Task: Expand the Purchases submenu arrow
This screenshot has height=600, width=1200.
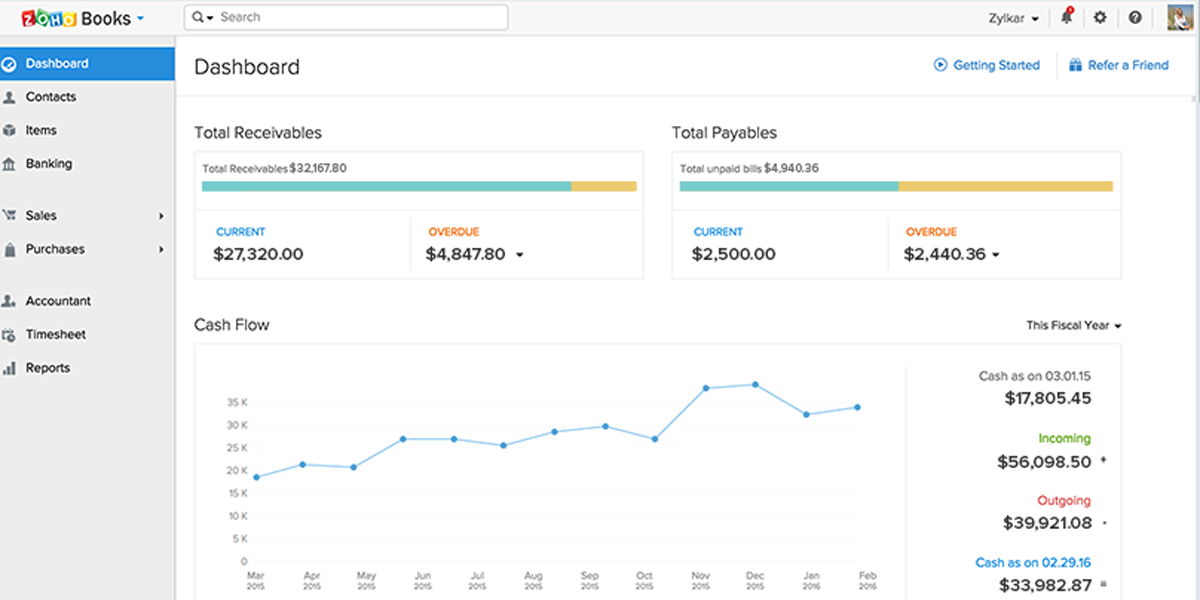Action: coord(161,250)
